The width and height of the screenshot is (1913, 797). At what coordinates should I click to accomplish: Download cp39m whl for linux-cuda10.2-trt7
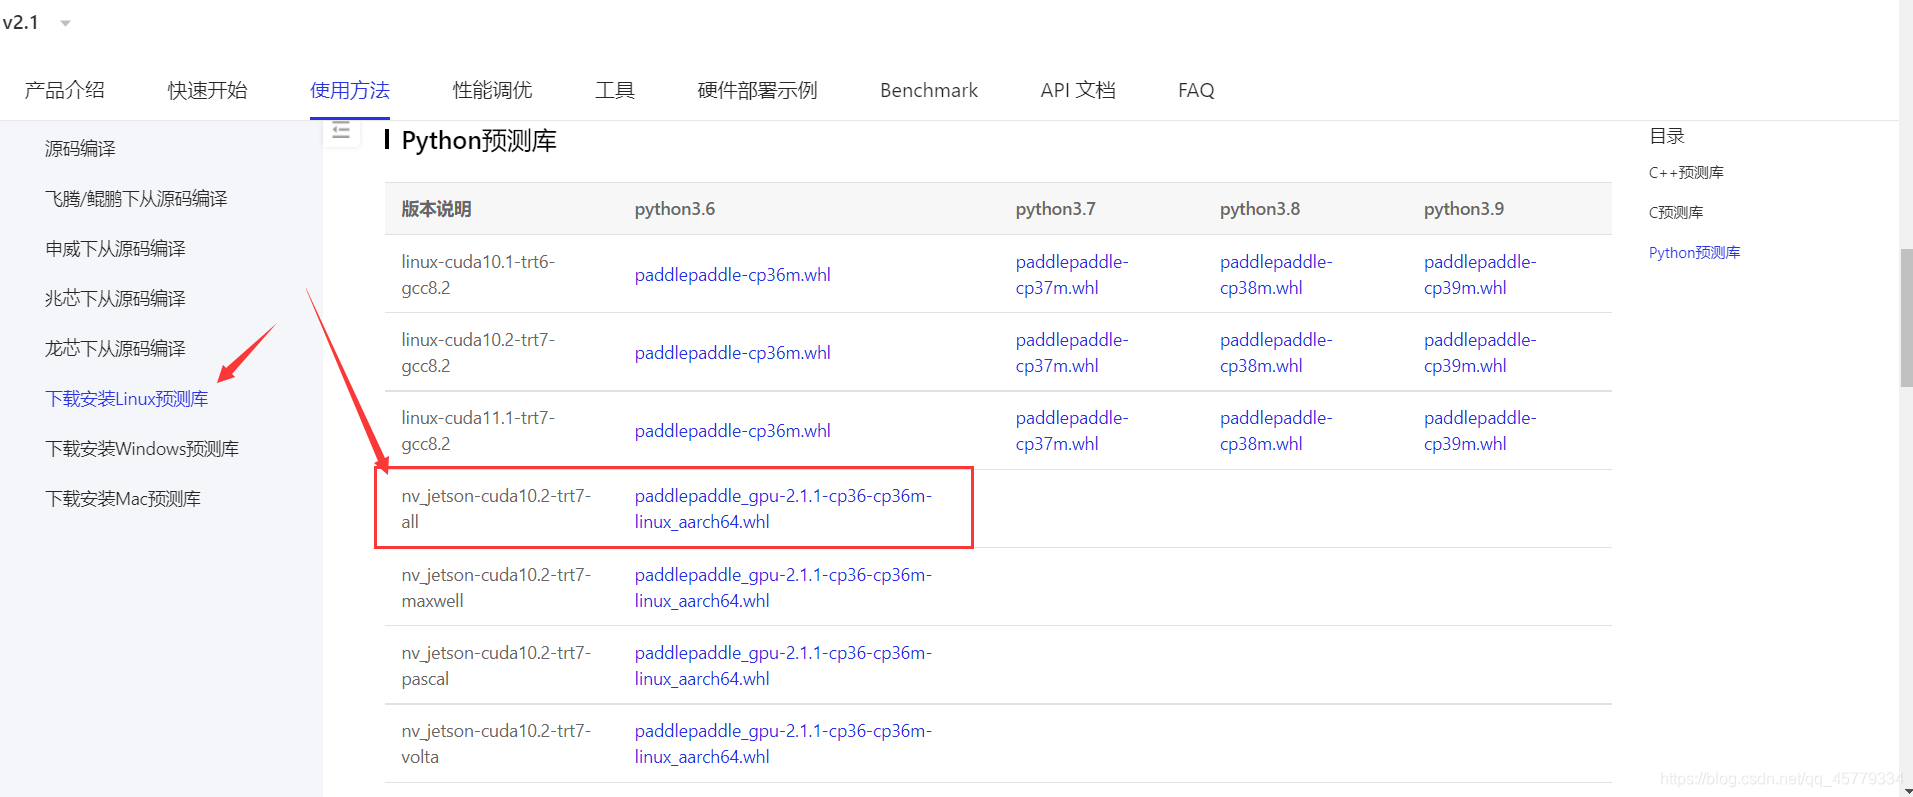pos(1480,353)
